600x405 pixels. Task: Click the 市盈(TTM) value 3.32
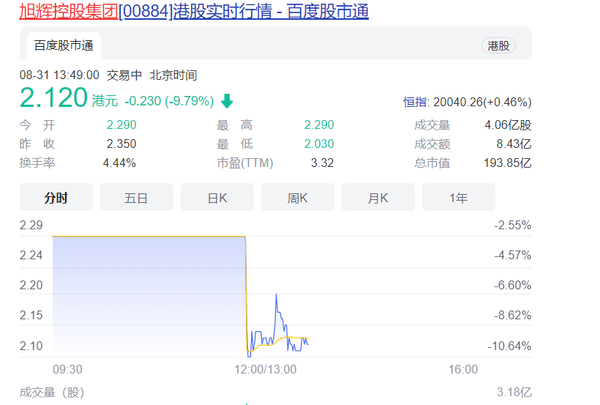pyautogui.click(x=322, y=163)
